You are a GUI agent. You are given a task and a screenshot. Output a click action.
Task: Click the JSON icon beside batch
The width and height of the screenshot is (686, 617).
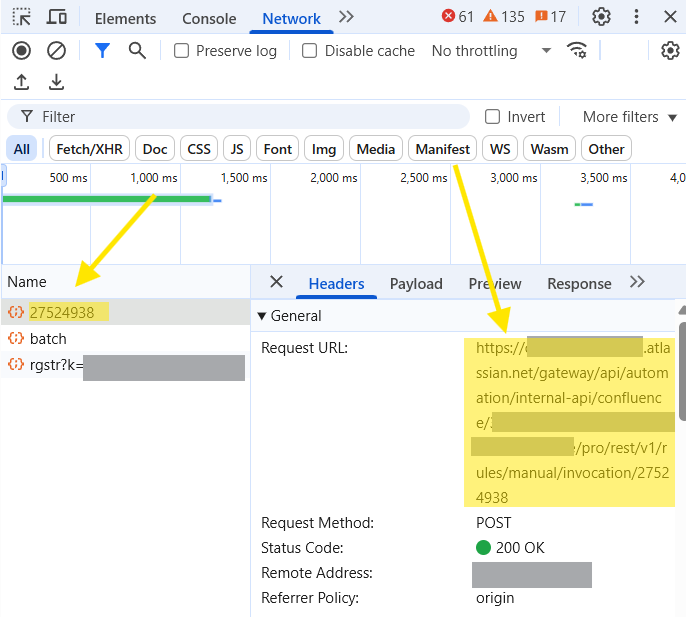tap(16, 338)
